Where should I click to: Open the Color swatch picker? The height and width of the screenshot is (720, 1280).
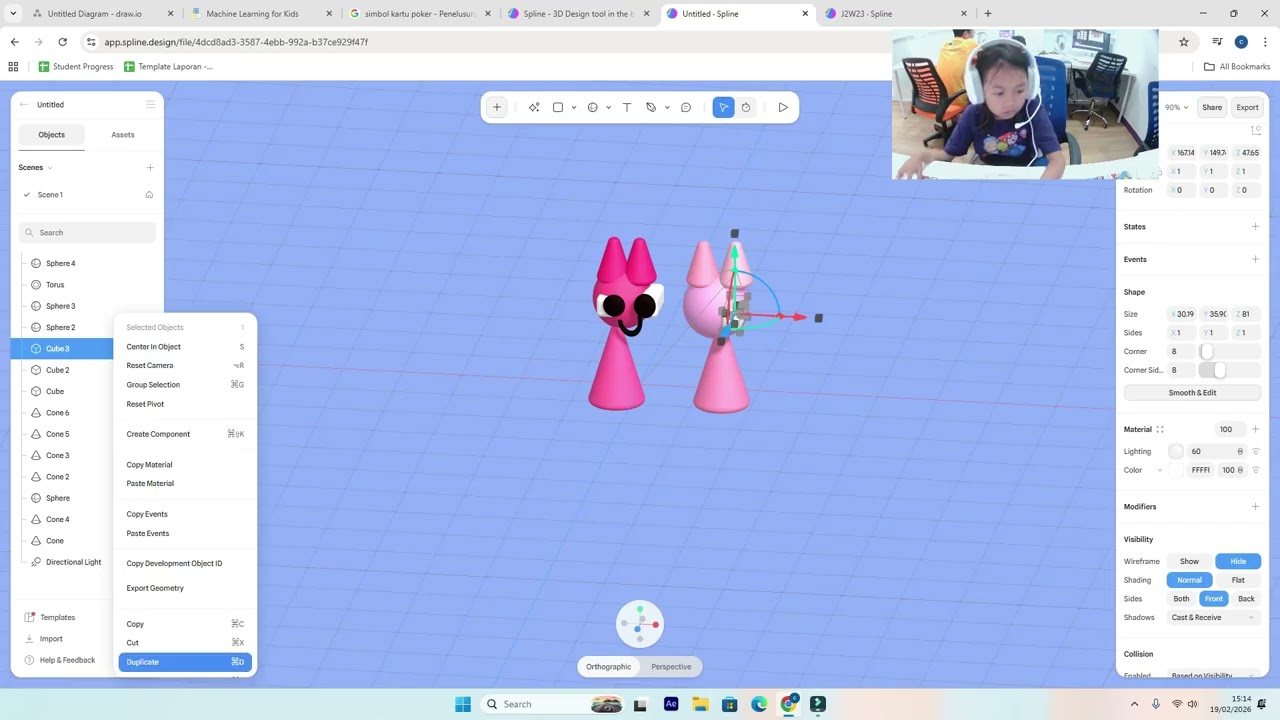pyautogui.click(x=1176, y=470)
